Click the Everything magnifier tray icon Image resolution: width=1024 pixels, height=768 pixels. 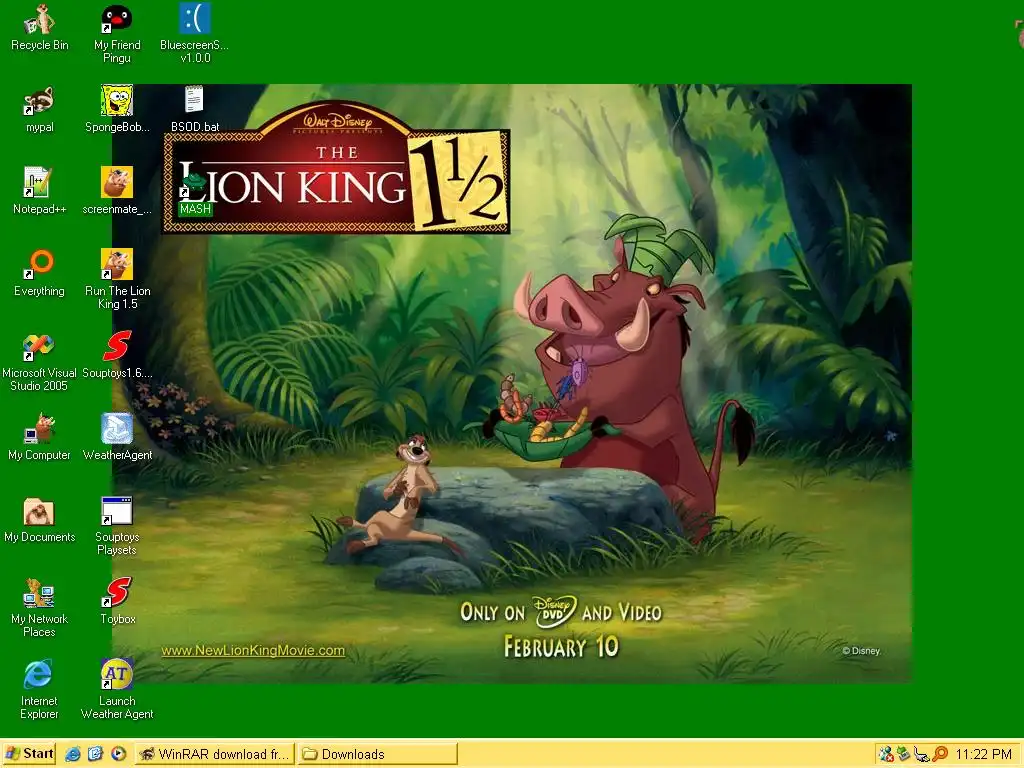[940, 754]
